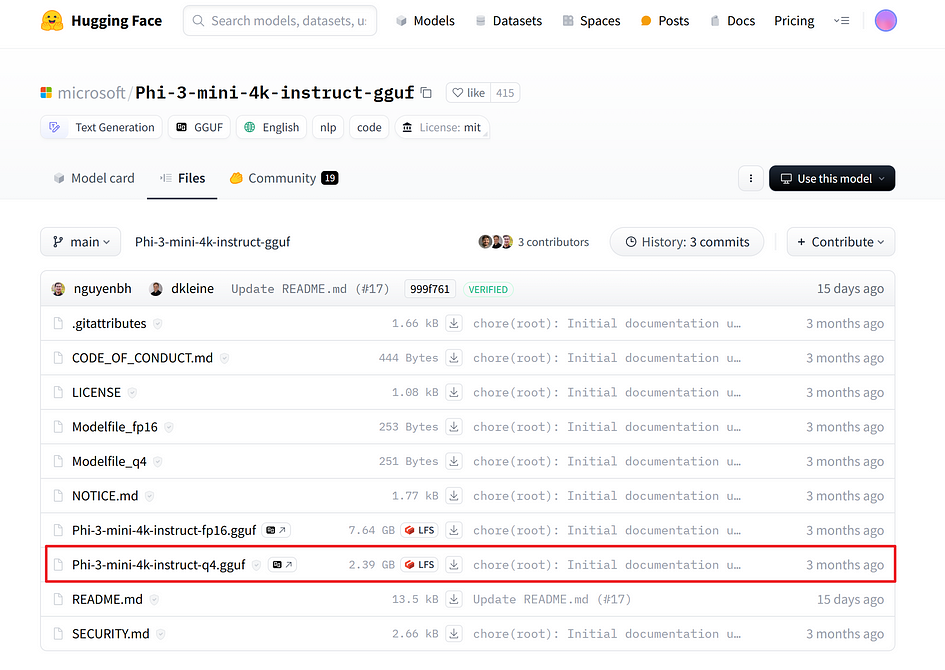Expand the Use this model dropdown
Viewport: 945px width, 670px height.
tap(832, 178)
